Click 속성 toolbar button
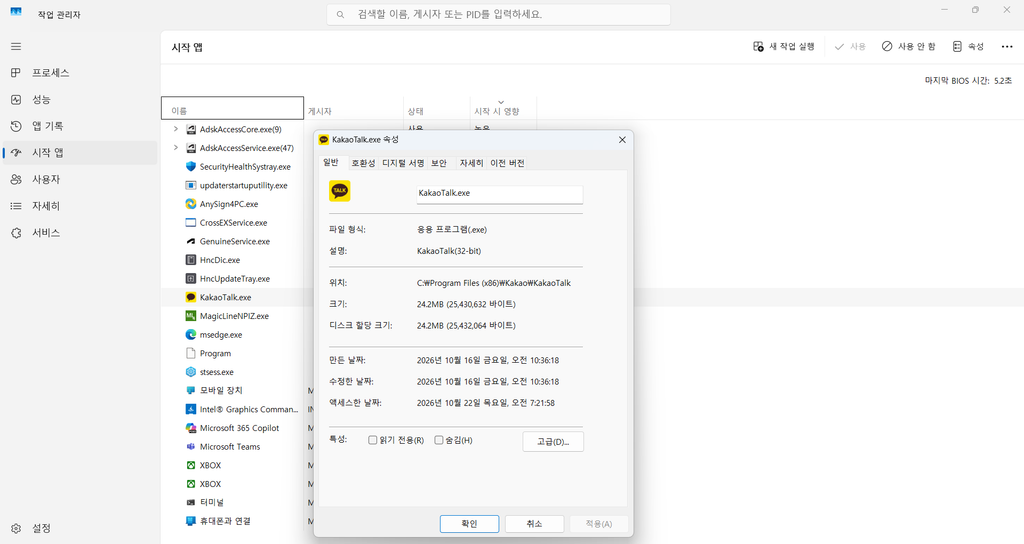 click(968, 46)
